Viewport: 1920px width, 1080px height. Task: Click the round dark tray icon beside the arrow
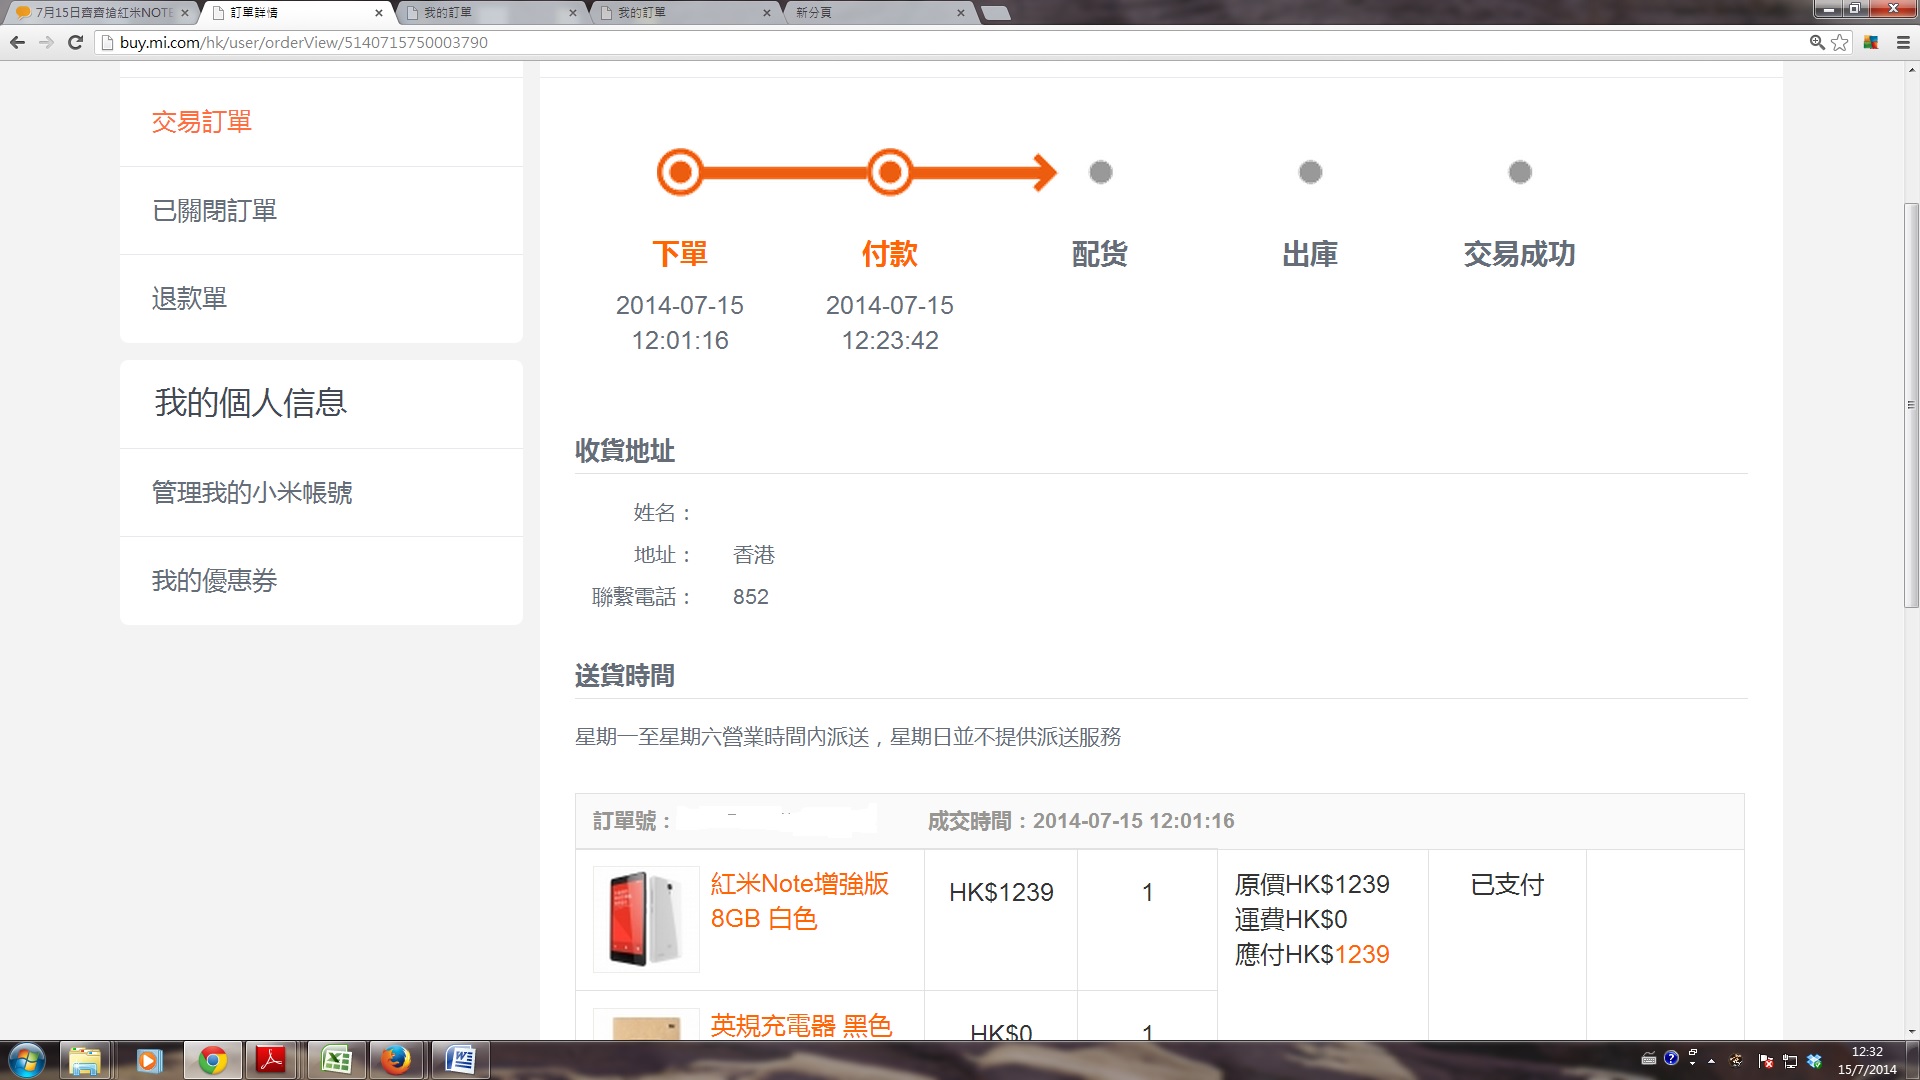tap(1736, 1060)
